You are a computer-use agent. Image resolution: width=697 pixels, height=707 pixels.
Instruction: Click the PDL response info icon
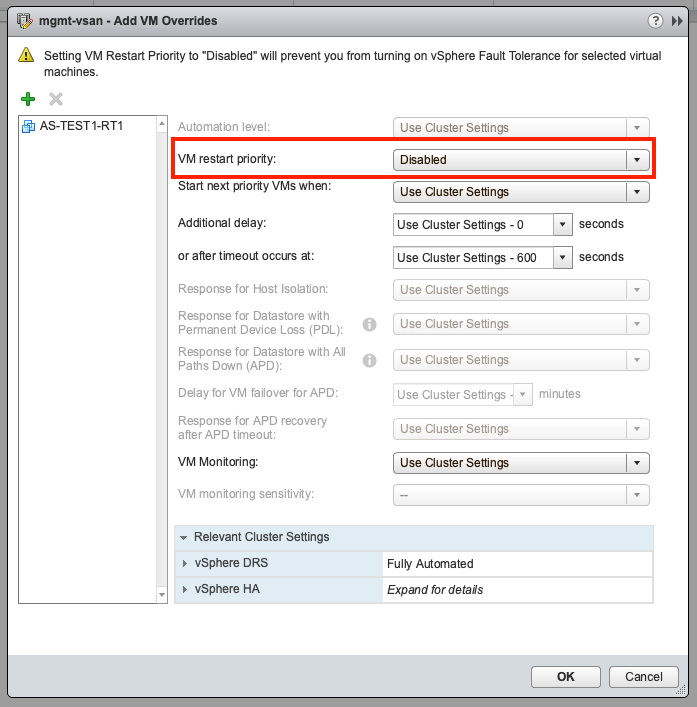point(369,324)
